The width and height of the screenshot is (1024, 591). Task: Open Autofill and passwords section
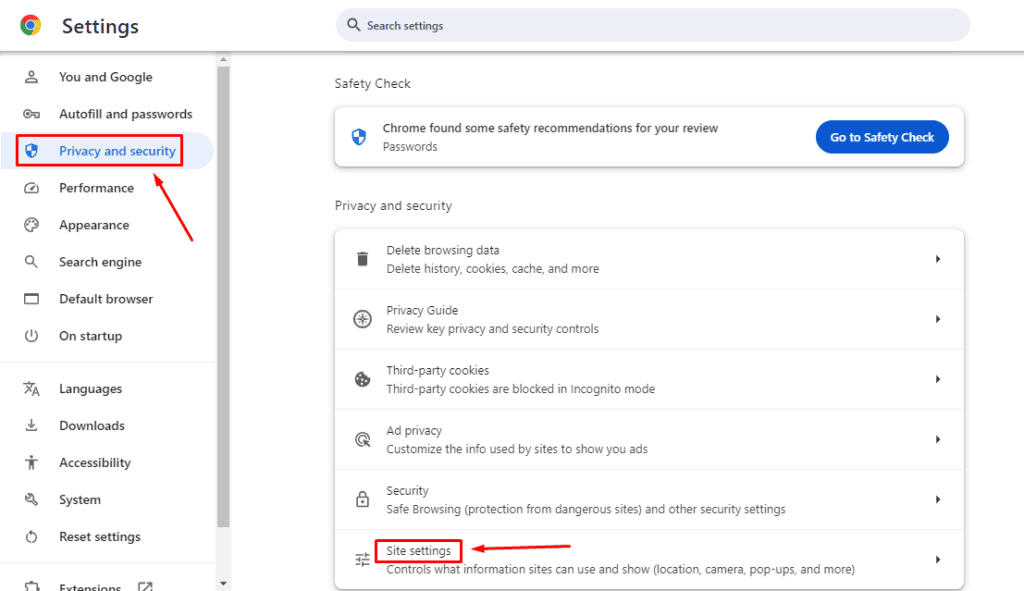(x=107, y=114)
